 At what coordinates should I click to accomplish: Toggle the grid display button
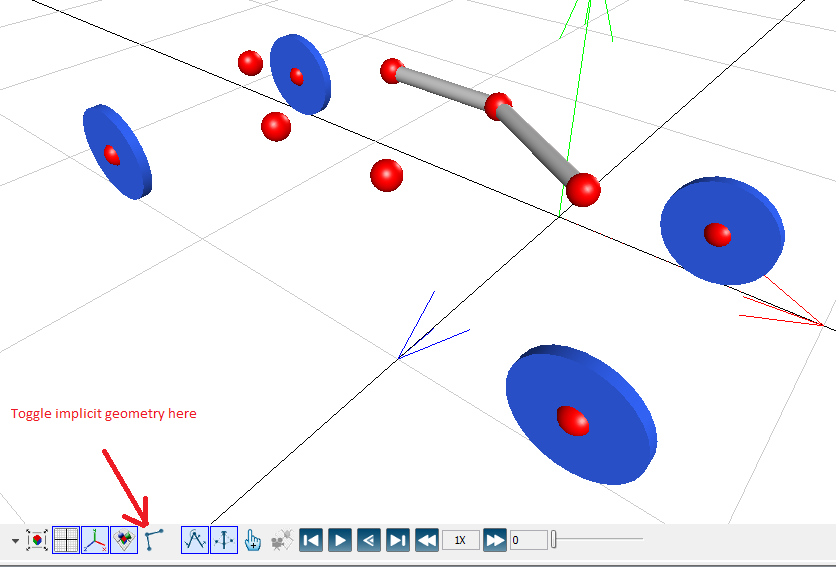(66, 541)
